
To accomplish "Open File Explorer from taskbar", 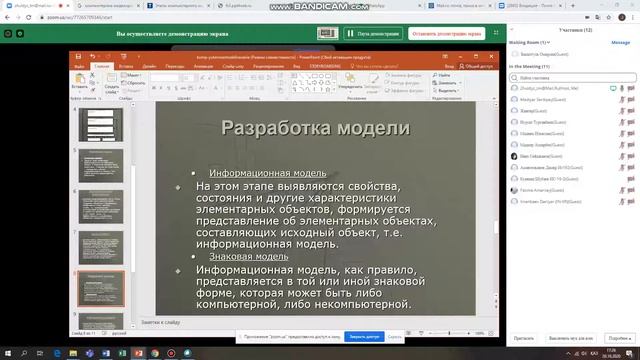I will click(73, 353).
